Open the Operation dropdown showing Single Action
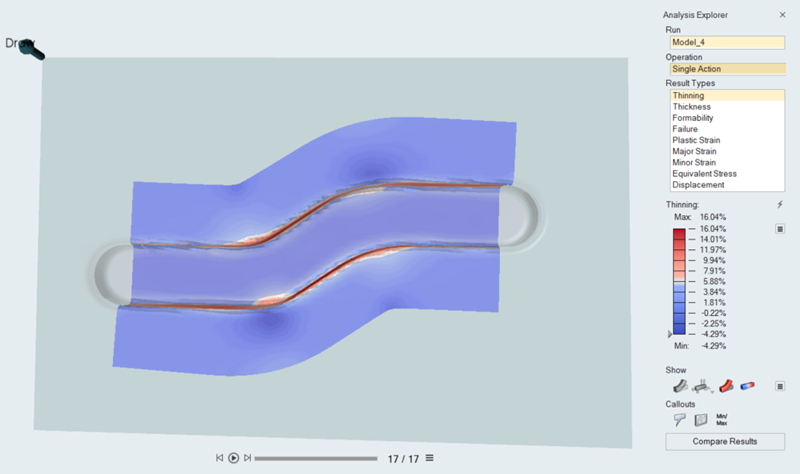This screenshot has width=800, height=474. click(726, 69)
